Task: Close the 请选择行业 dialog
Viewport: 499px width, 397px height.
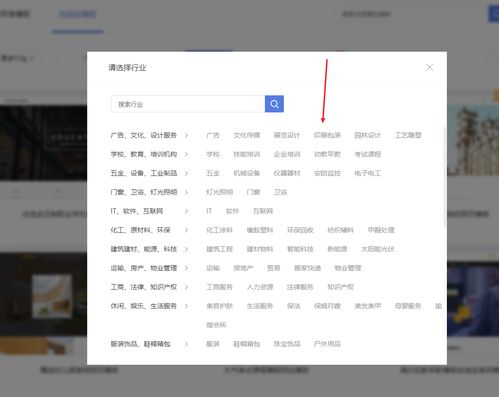Action: point(430,68)
